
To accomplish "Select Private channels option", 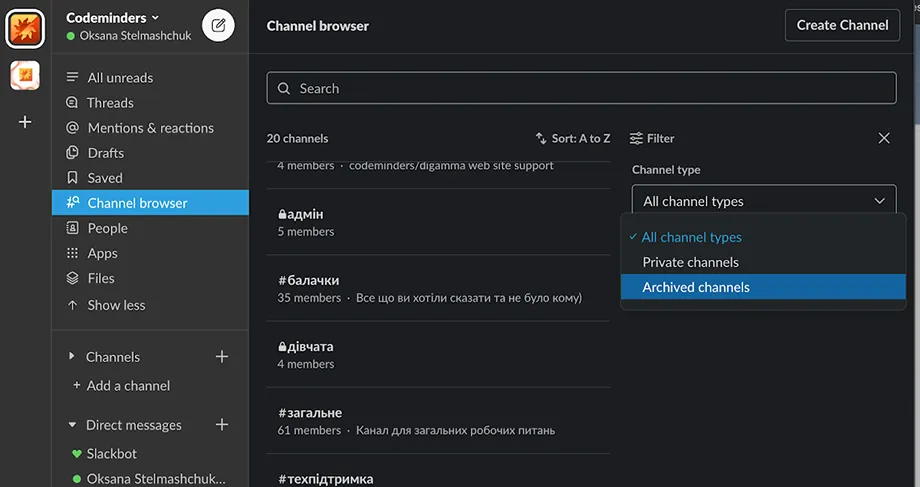I will [x=763, y=262].
